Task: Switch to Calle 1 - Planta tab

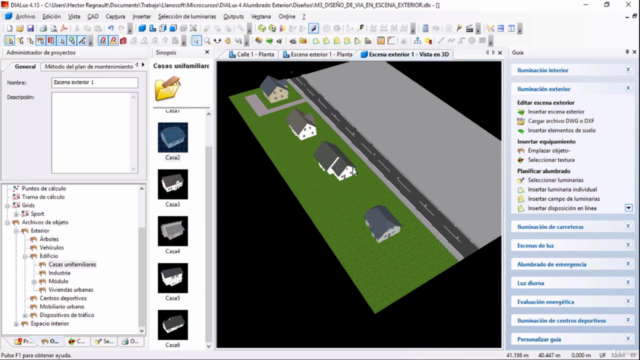Action: pyautogui.click(x=251, y=54)
